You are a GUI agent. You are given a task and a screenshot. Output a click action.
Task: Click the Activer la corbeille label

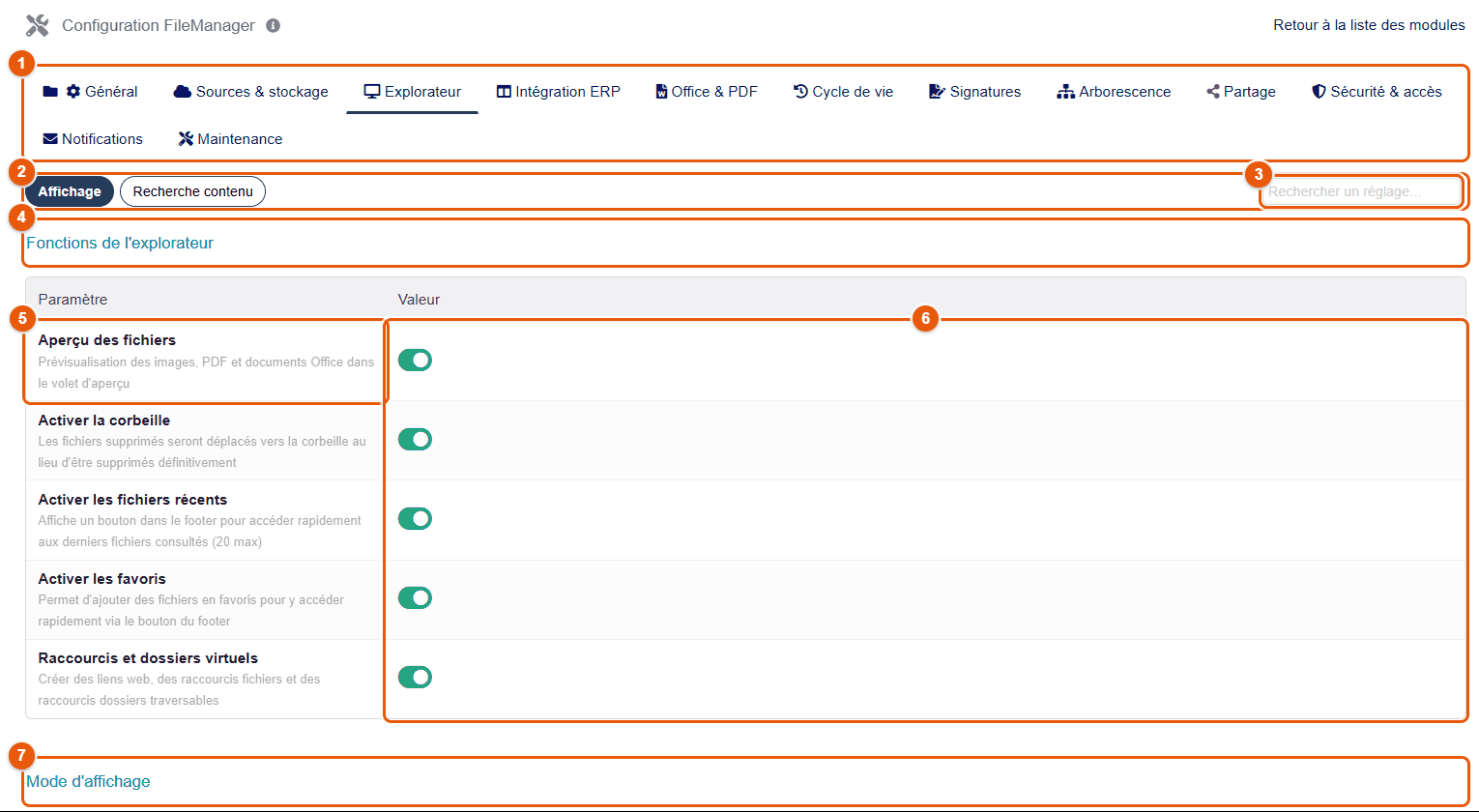(104, 419)
